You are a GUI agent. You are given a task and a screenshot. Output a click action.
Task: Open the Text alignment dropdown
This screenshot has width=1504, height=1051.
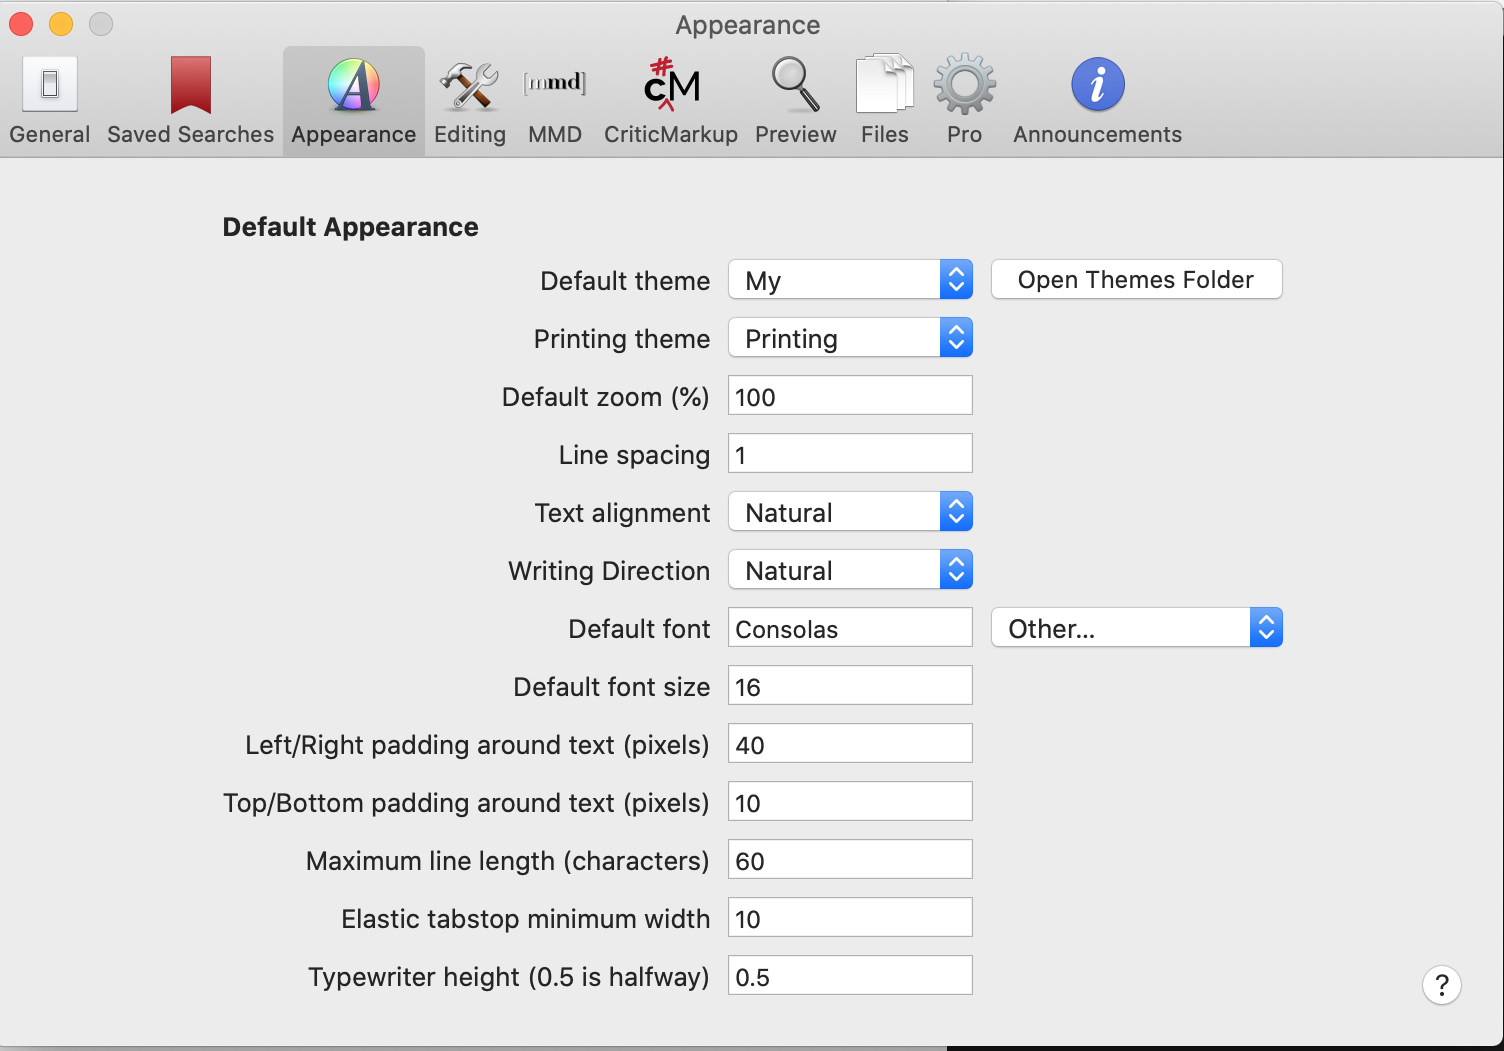pyautogui.click(x=850, y=512)
